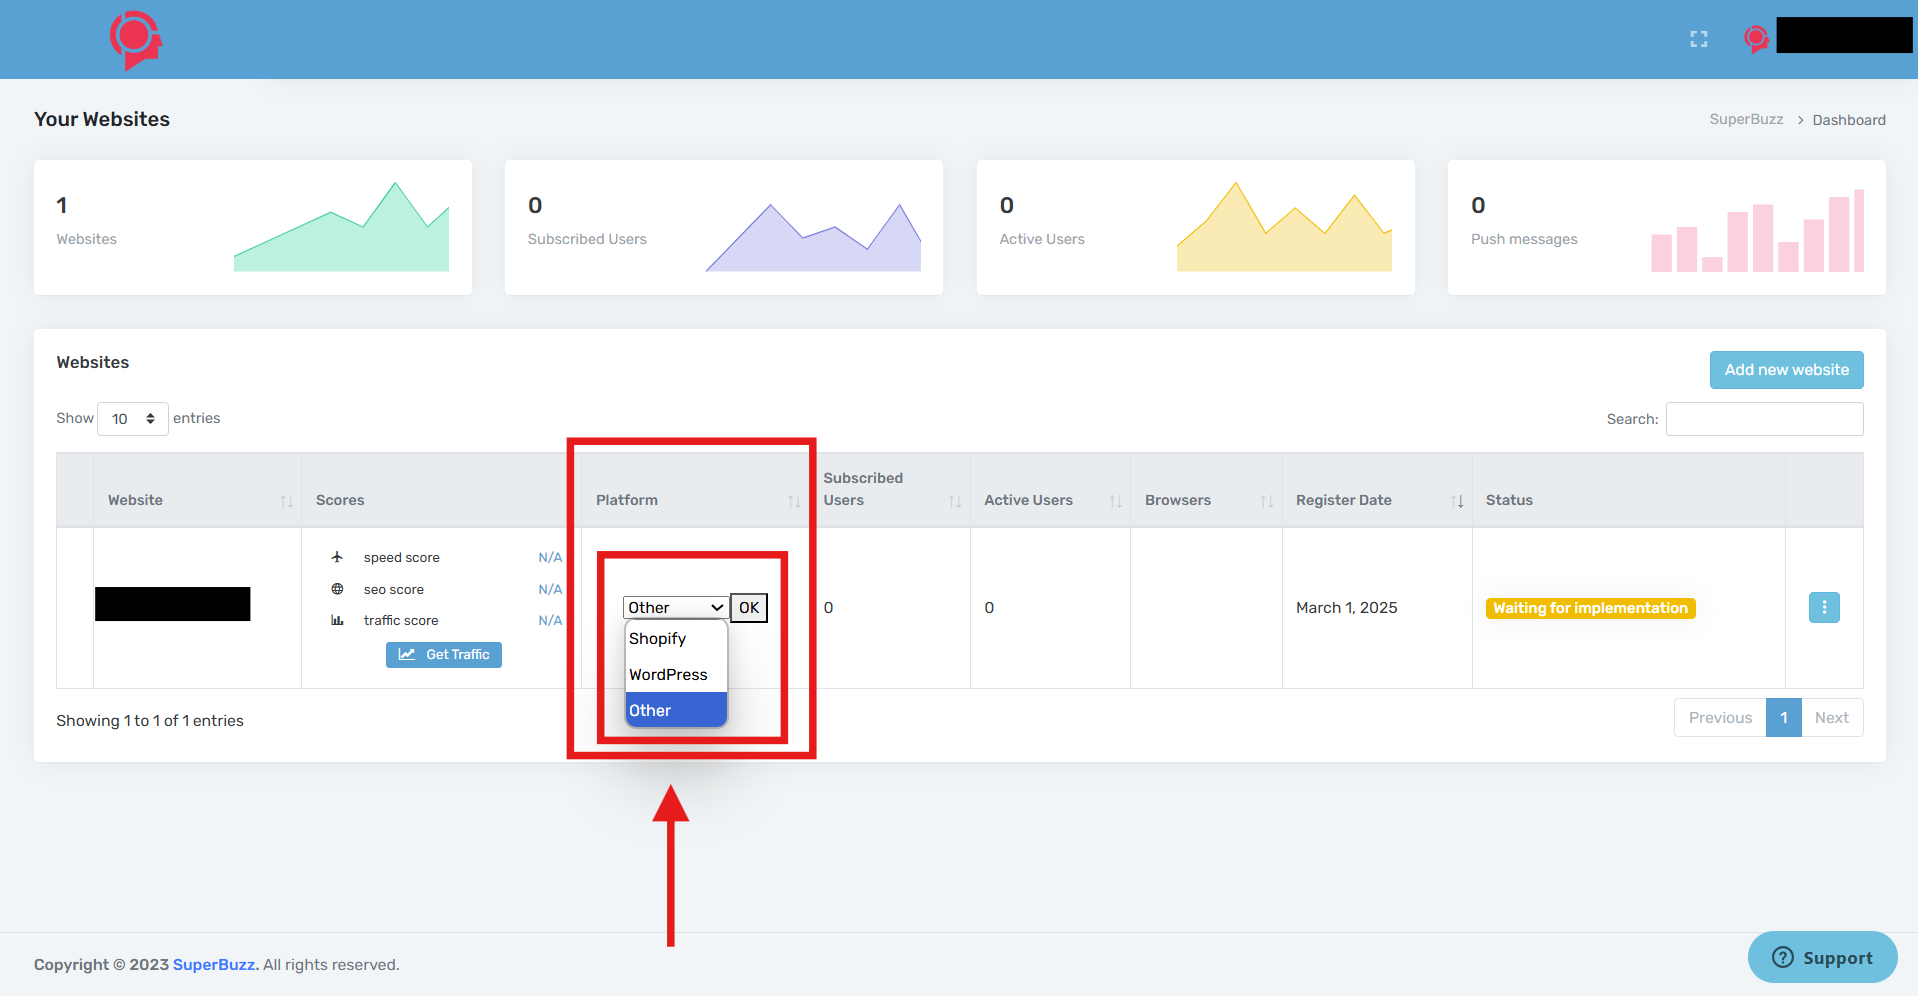Viewport: 1918px width, 996px height.
Task: Open the user profile avatar icon
Action: (x=1755, y=39)
